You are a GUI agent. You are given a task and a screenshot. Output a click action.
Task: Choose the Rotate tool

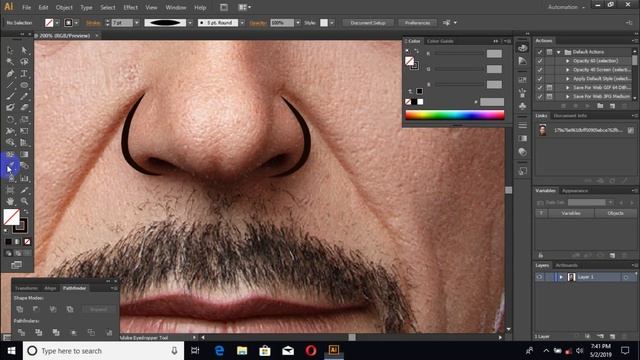[x=10, y=120]
